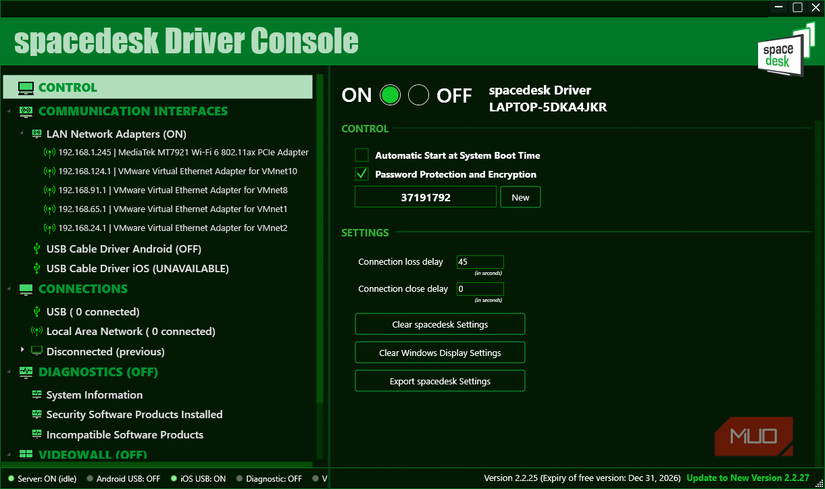This screenshot has height=489, width=825.
Task: Click the left panel vertical scrollbar
Action: click(319, 239)
